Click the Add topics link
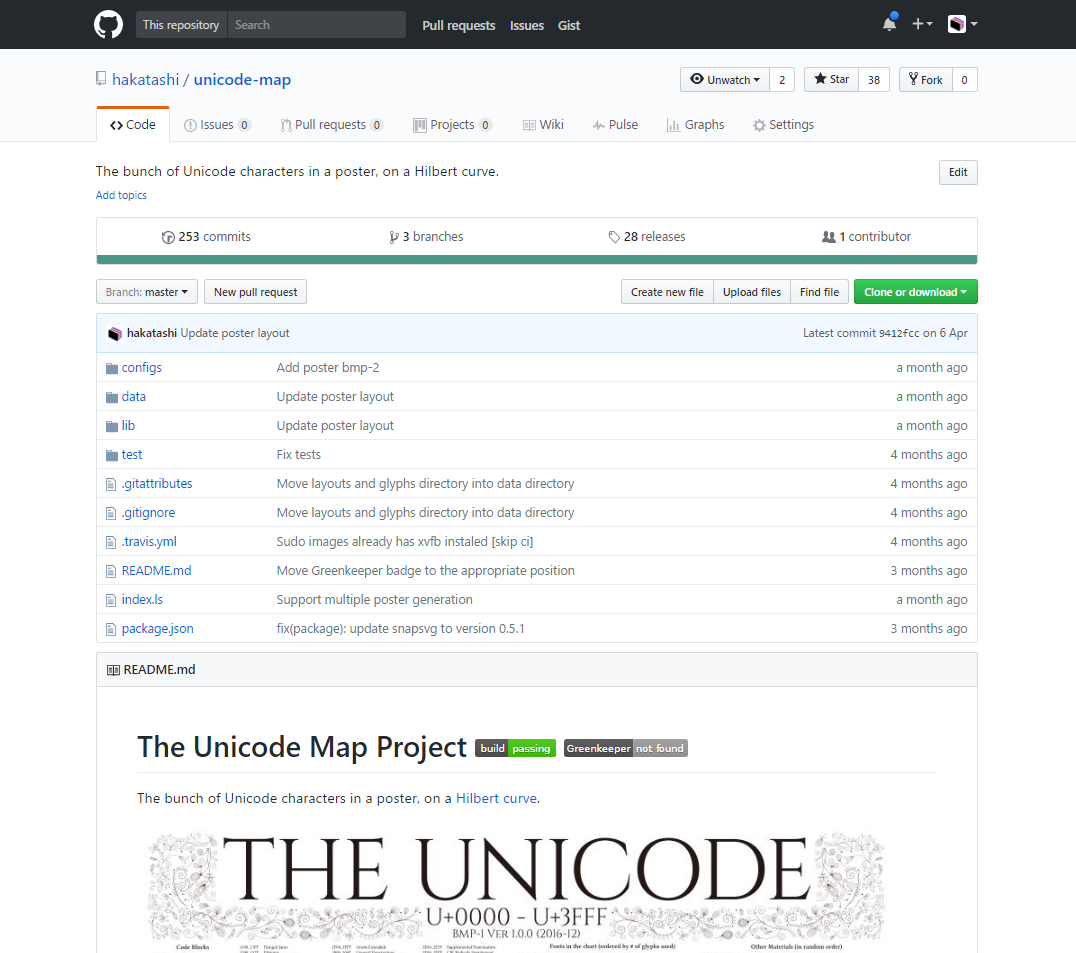Screen dimensions: 1076x953 121,195
